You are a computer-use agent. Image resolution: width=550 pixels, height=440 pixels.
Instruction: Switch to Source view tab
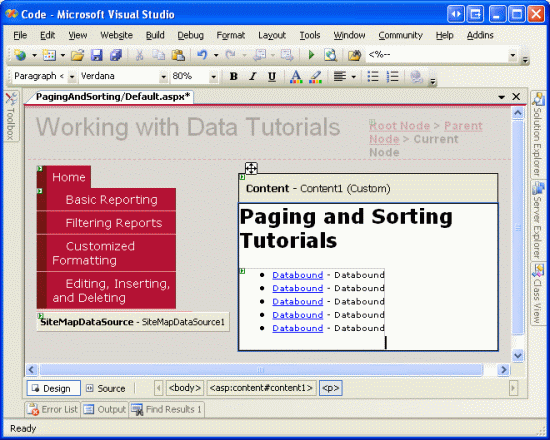click(106, 388)
